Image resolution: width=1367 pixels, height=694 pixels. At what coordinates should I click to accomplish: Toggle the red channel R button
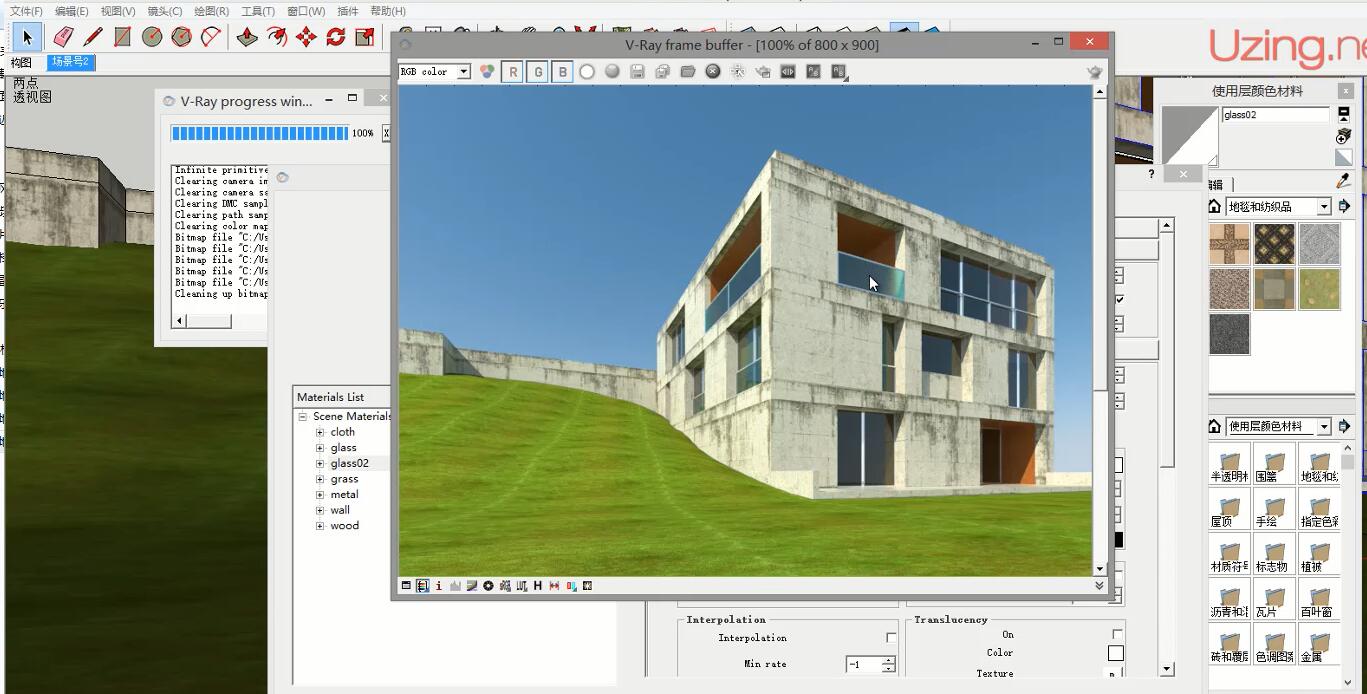[x=513, y=72]
